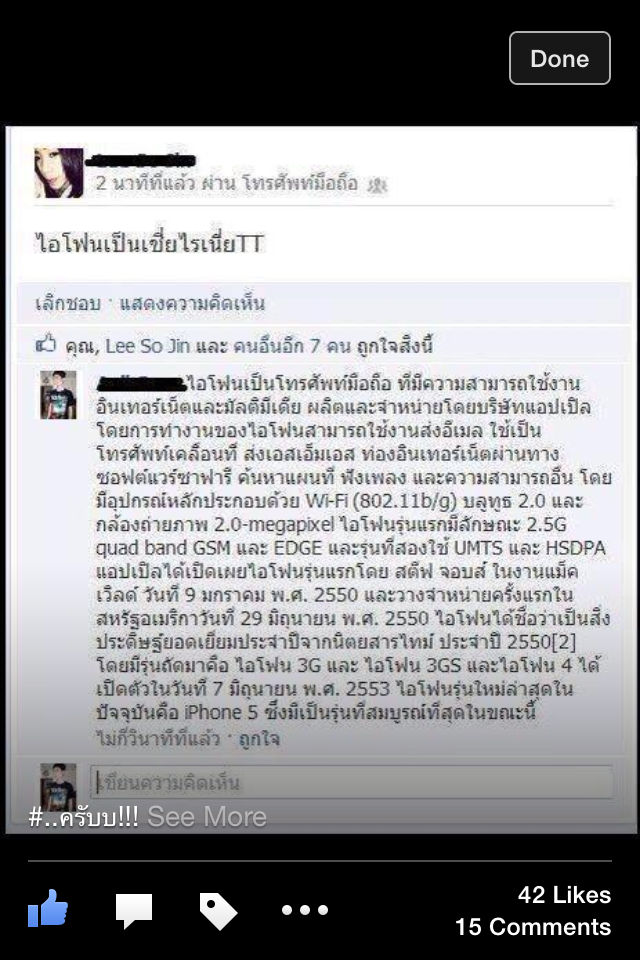Image resolution: width=640 pixels, height=960 pixels.
Task: Expand caption with See More
Action: (x=207, y=817)
